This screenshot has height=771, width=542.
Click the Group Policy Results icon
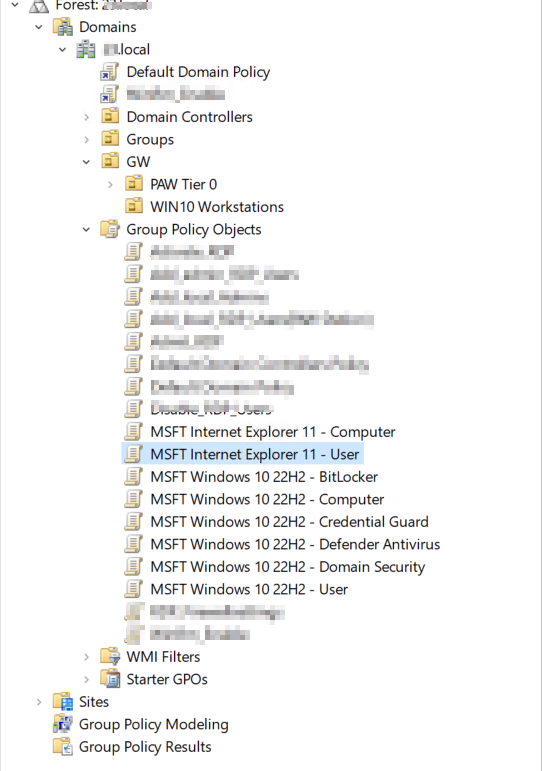coord(62,747)
